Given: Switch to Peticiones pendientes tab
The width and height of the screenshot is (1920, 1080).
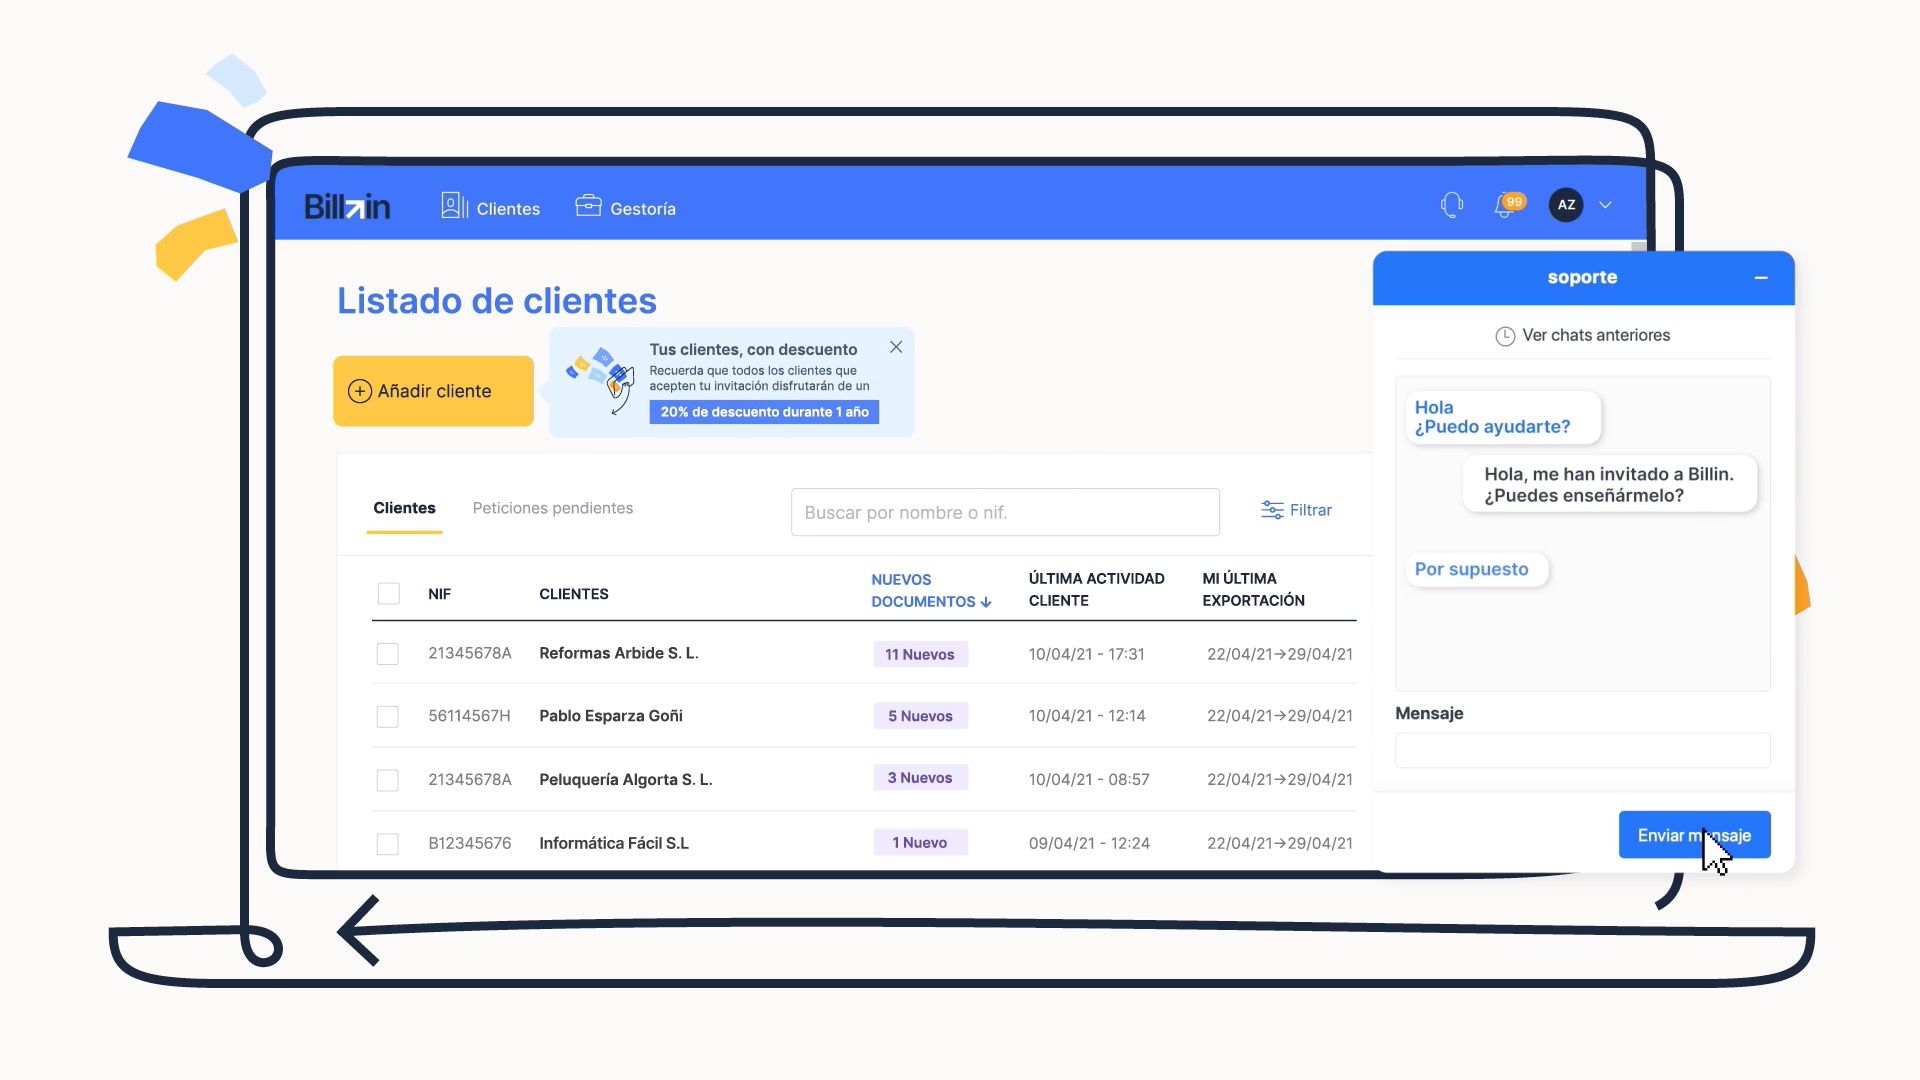Looking at the screenshot, I should click(x=552, y=508).
